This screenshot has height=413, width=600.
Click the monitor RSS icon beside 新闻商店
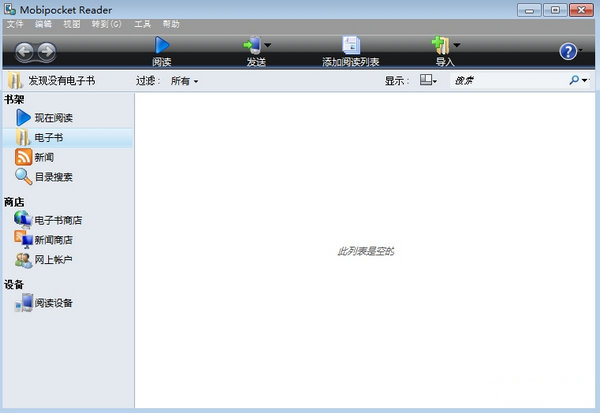click(x=24, y=239)
